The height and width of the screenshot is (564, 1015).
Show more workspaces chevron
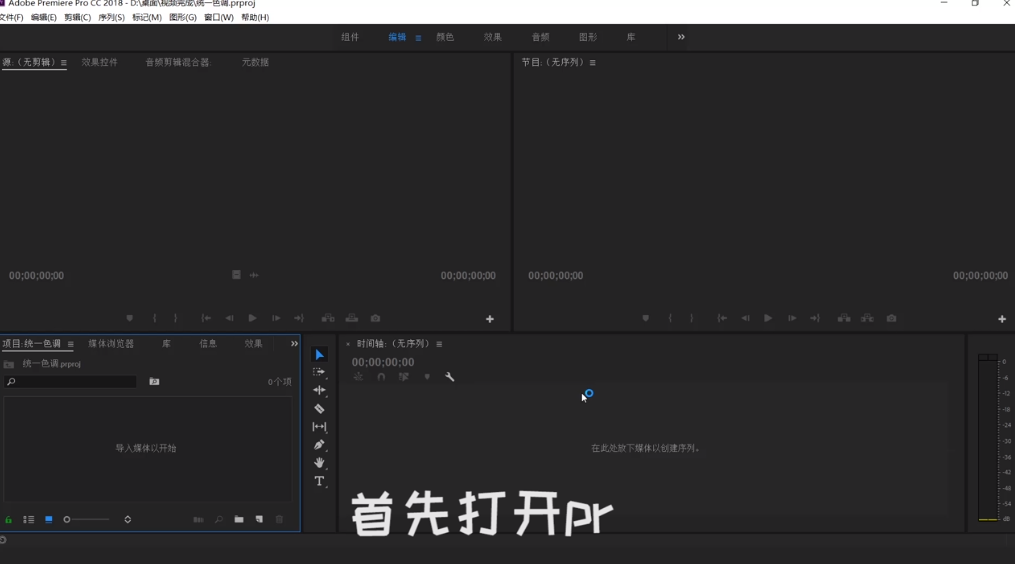pyautogui.click(x=681, y=37)
